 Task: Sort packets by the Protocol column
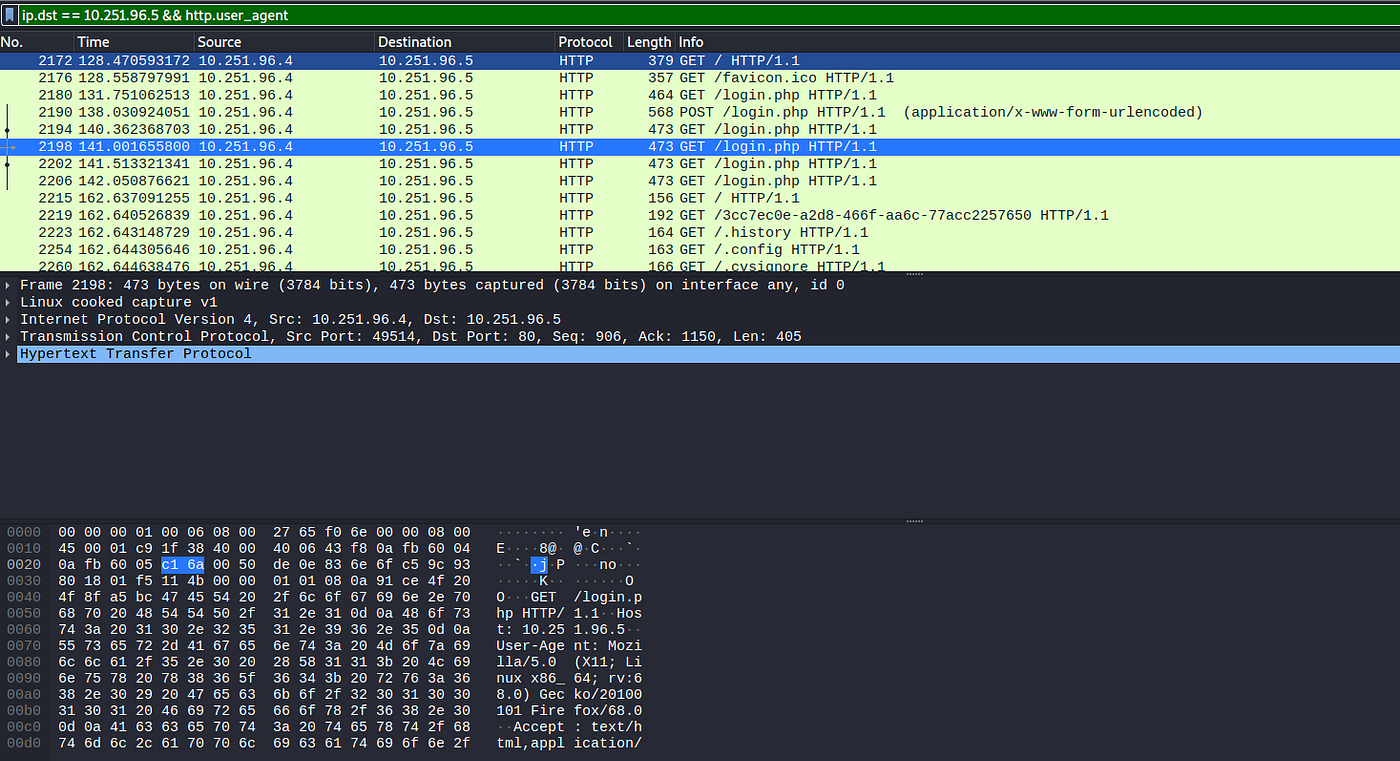pos(585,42)
